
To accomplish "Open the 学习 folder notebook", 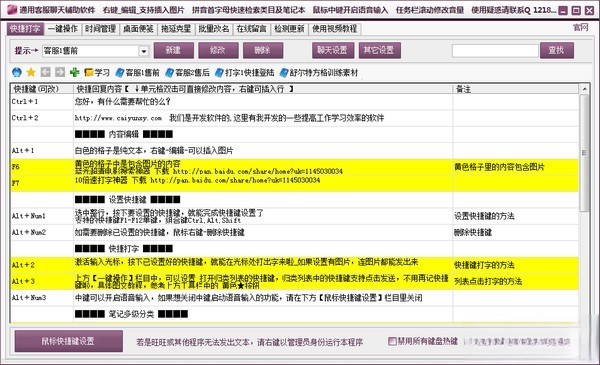I will click(97, 72).
